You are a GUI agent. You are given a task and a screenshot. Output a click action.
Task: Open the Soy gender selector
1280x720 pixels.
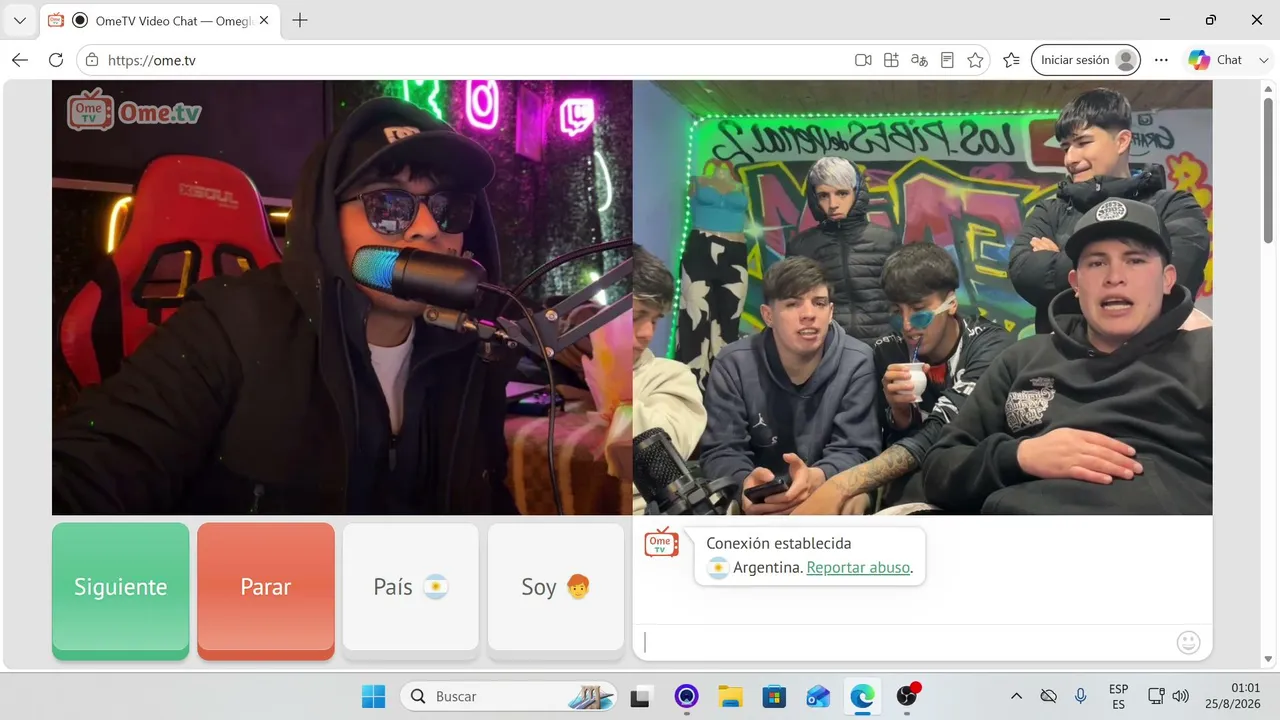556,587
